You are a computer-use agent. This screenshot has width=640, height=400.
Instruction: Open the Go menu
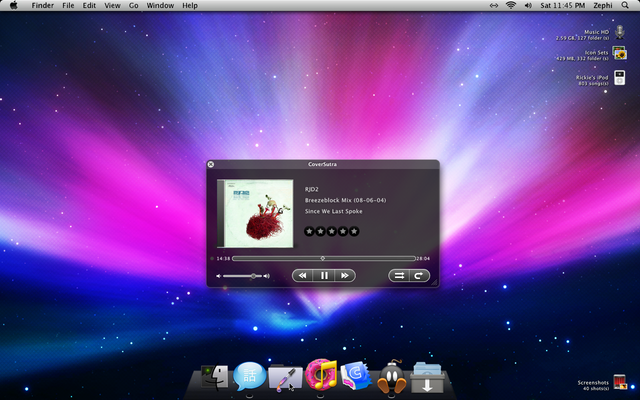(133, 5)
